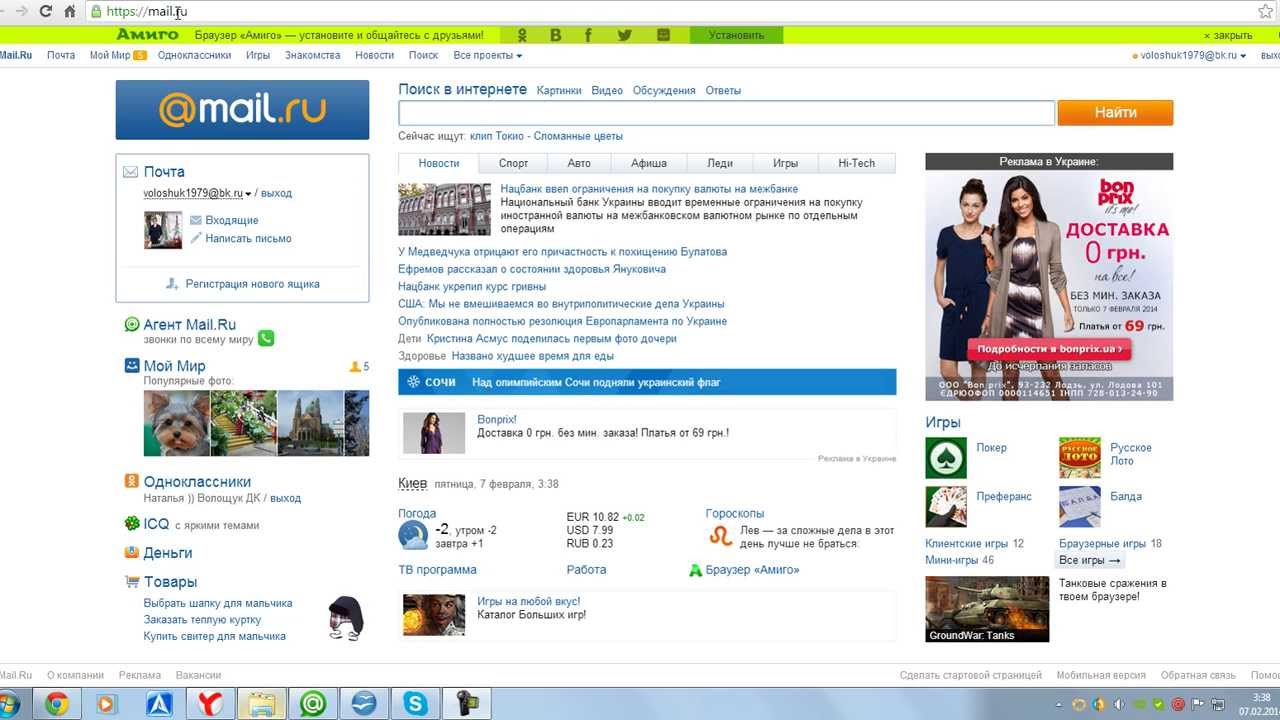This screenshot has height=720, width=1280.
Task: Open the ТВ программа link
Action: click(x=437, y=570)
